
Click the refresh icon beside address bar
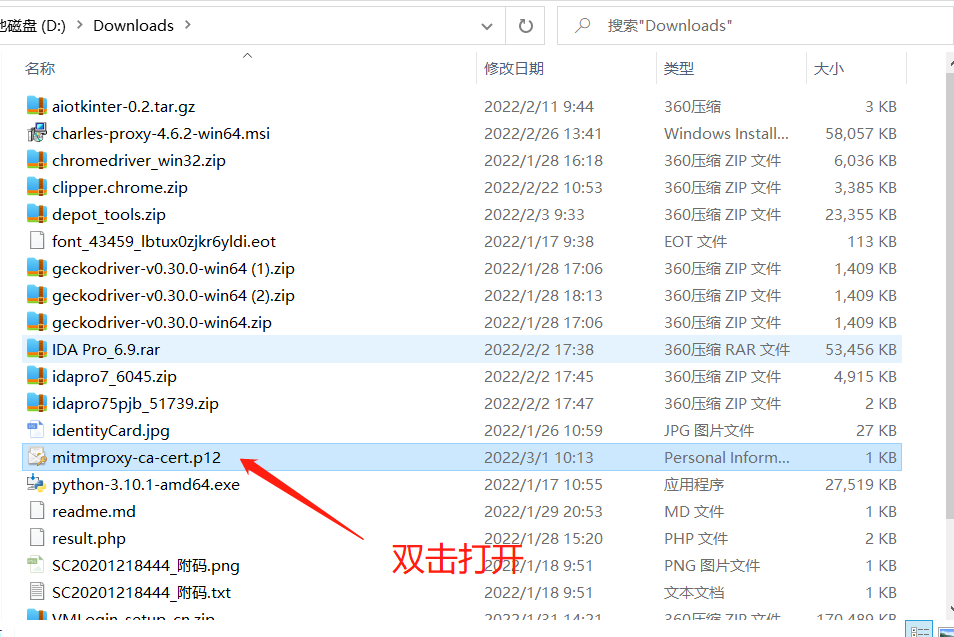click(x=525, y=26)
